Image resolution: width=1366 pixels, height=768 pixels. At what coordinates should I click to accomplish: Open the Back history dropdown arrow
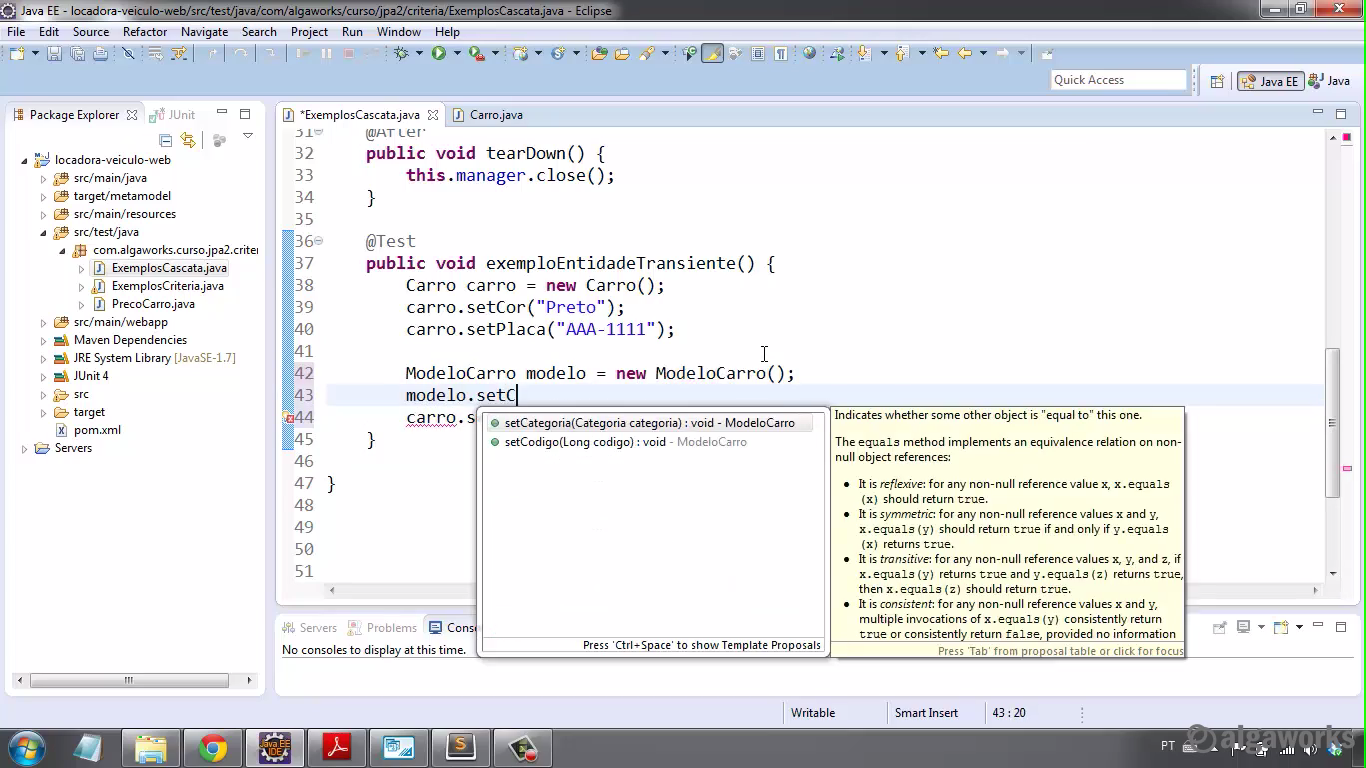pos(983,53)
